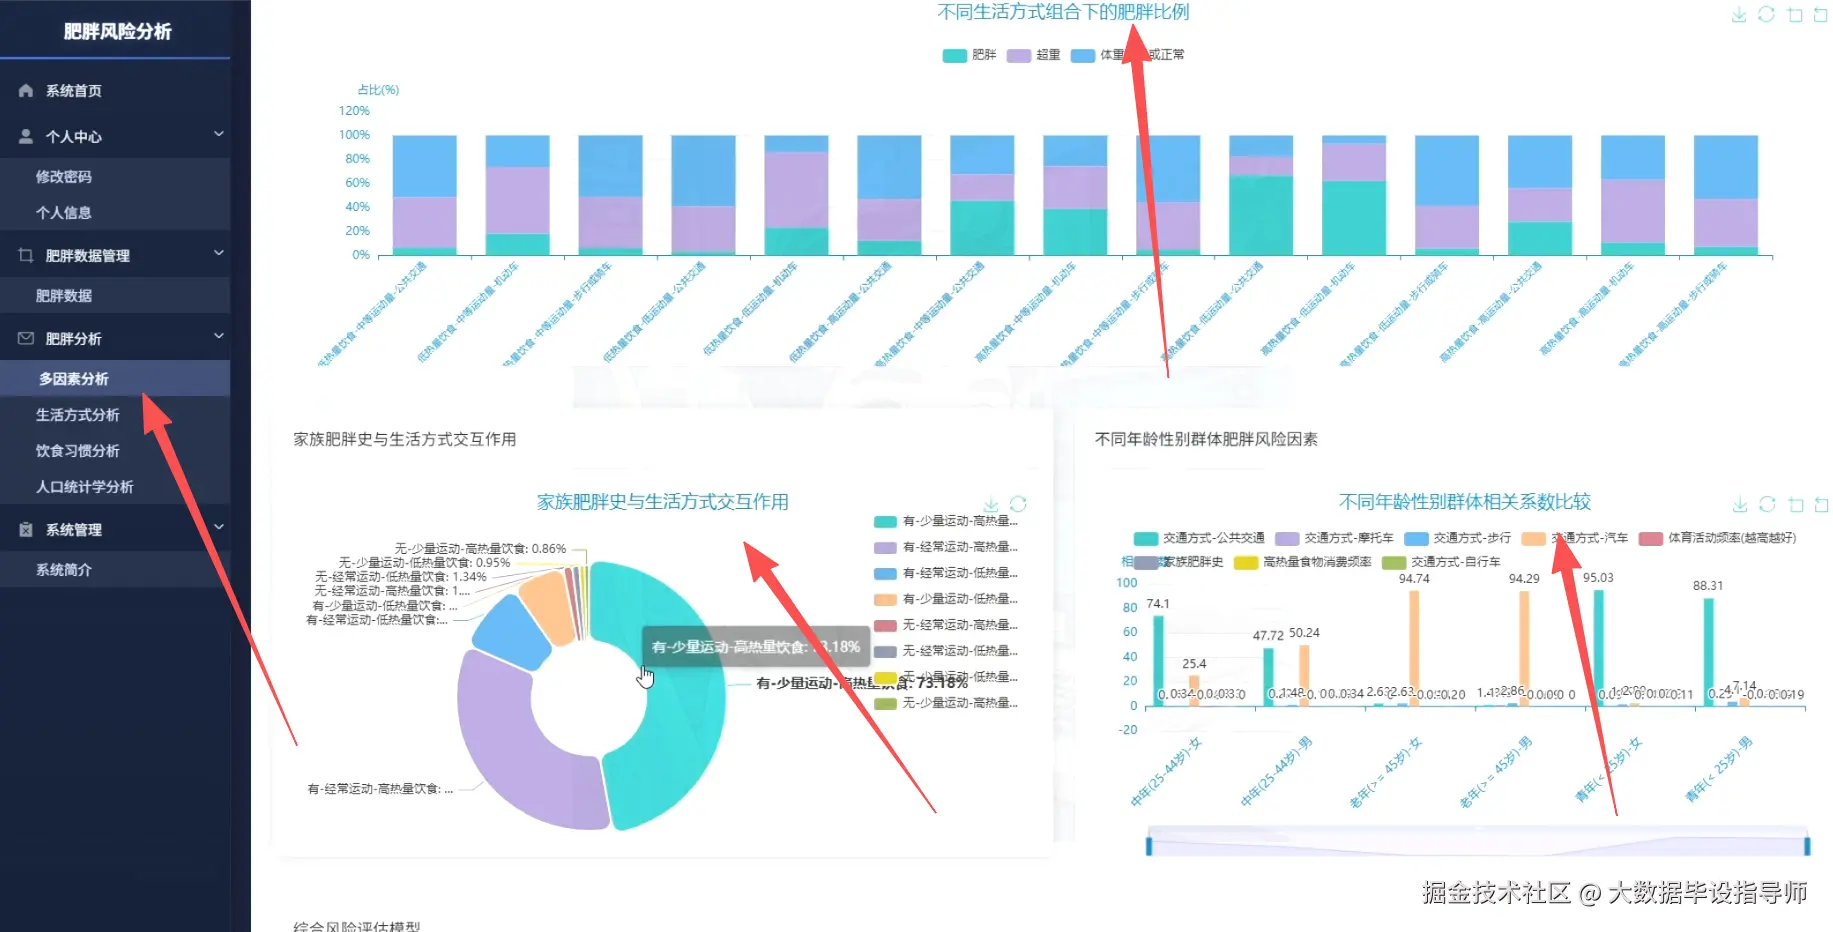Collapse the 个人中心 menu chevron

218,135
